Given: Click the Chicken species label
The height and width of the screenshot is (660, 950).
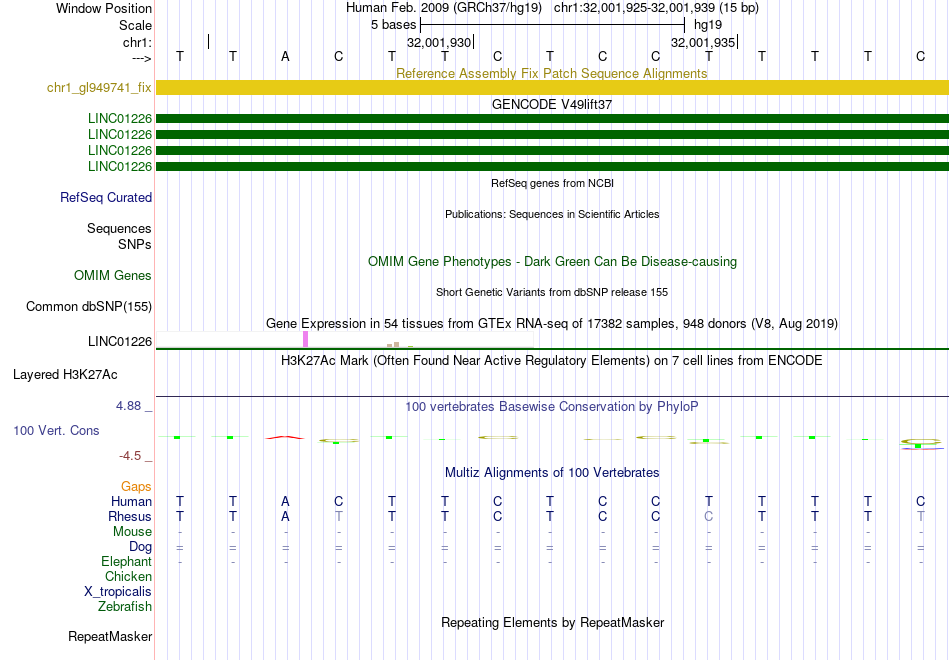Looking at the screenshot, I should tap(128, 576).
